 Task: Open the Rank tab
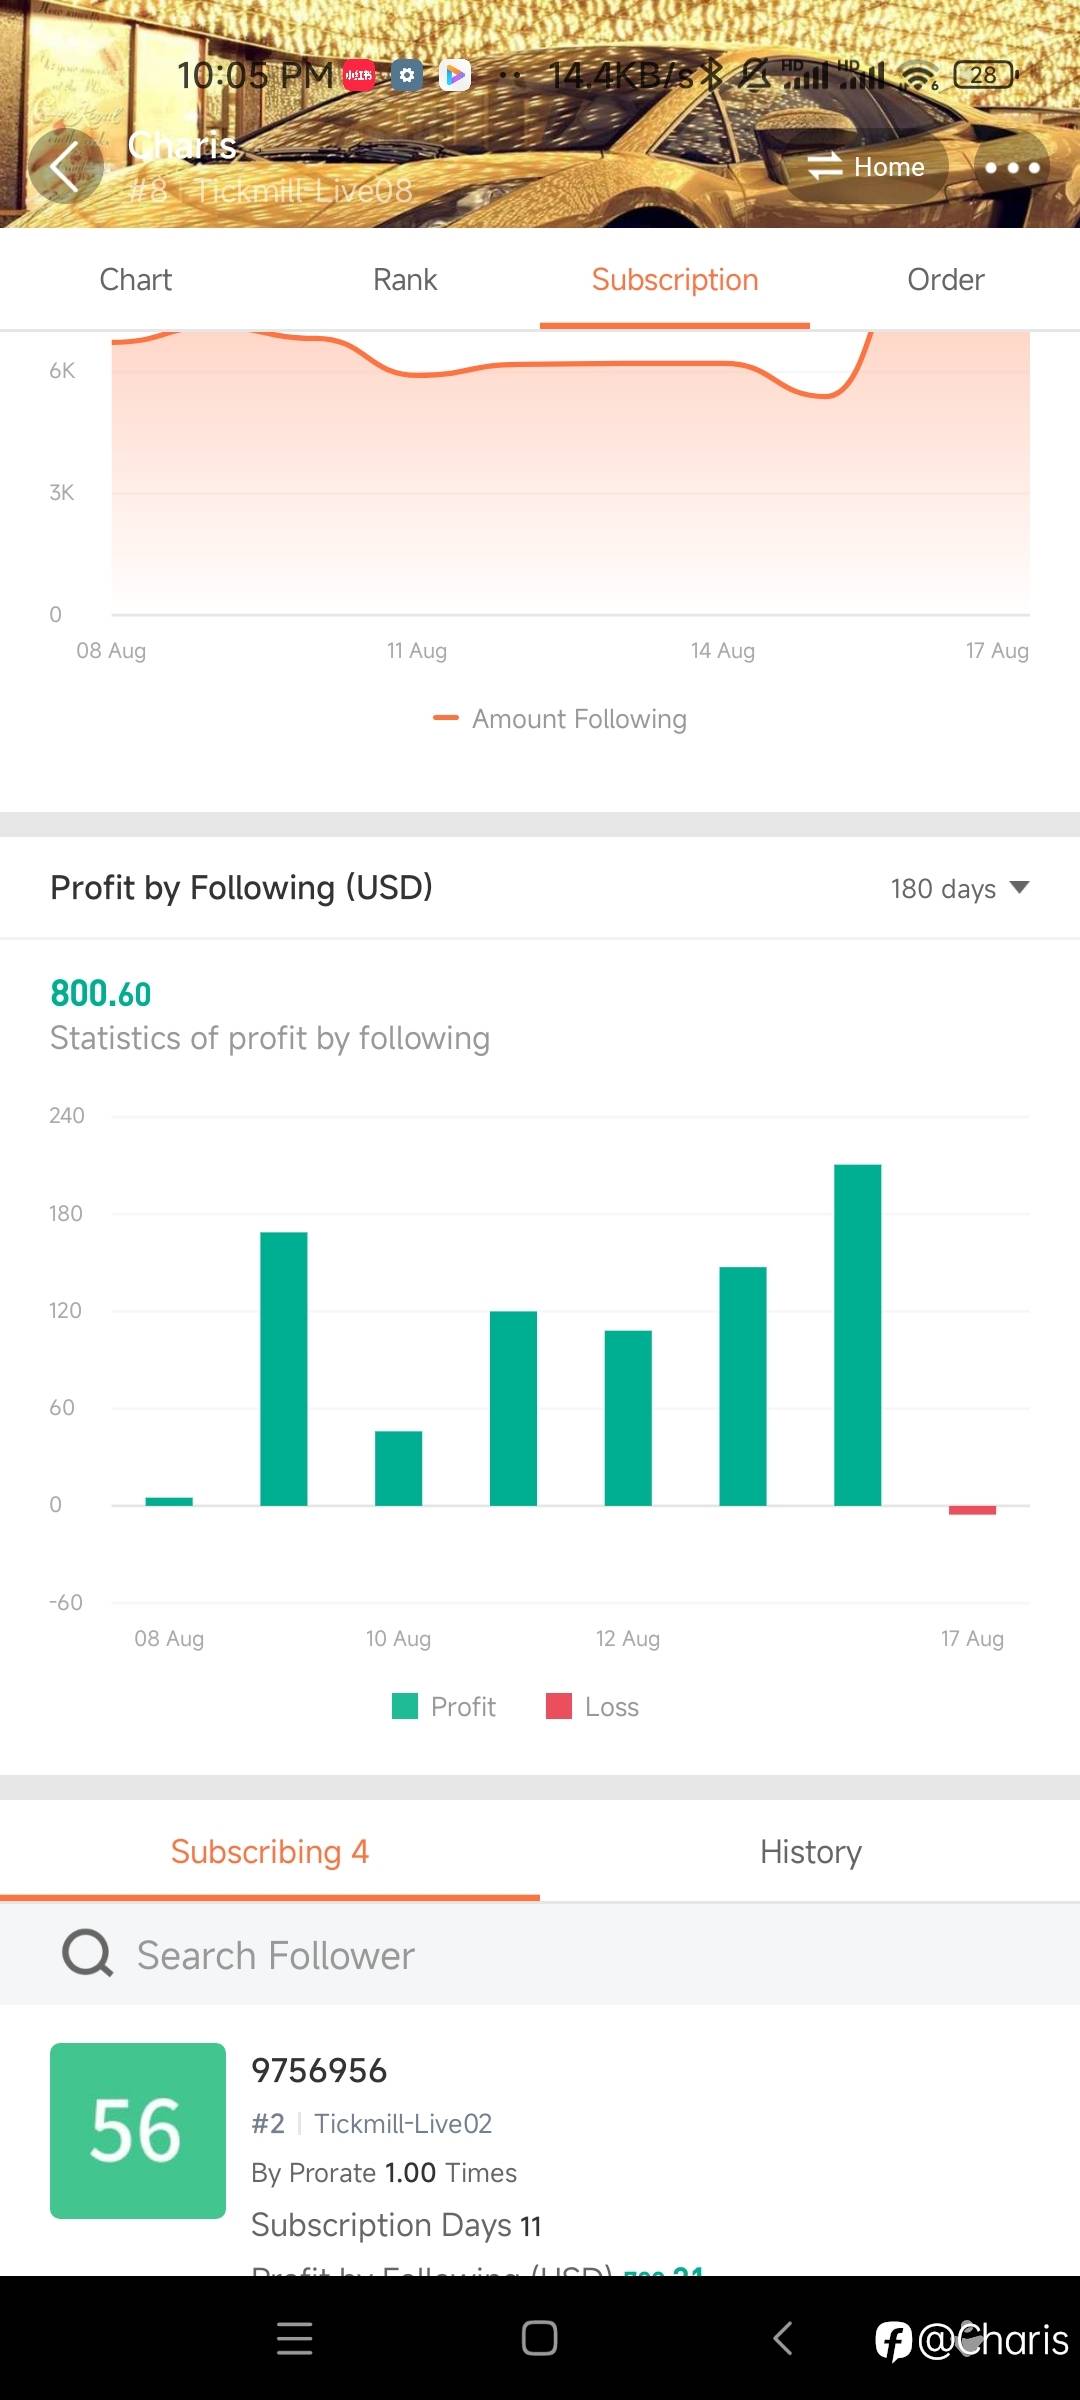coord(405,280)
